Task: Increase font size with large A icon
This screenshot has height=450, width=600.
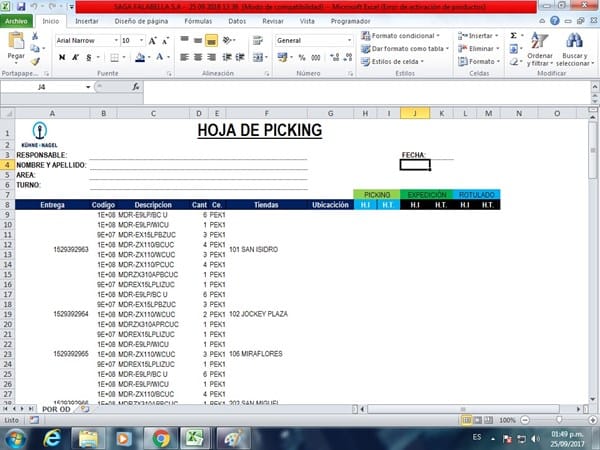Action: pos(152,41)
